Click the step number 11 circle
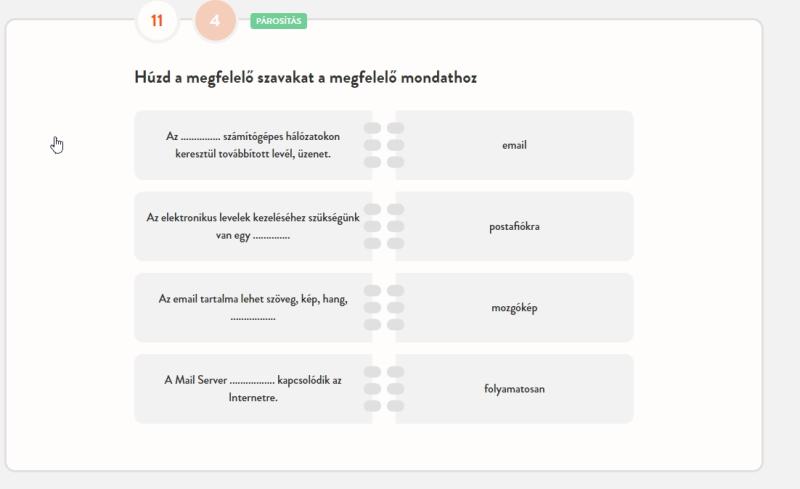Viewport: 800px width, 489px height. pyautogui.click(x=157, y=20)
